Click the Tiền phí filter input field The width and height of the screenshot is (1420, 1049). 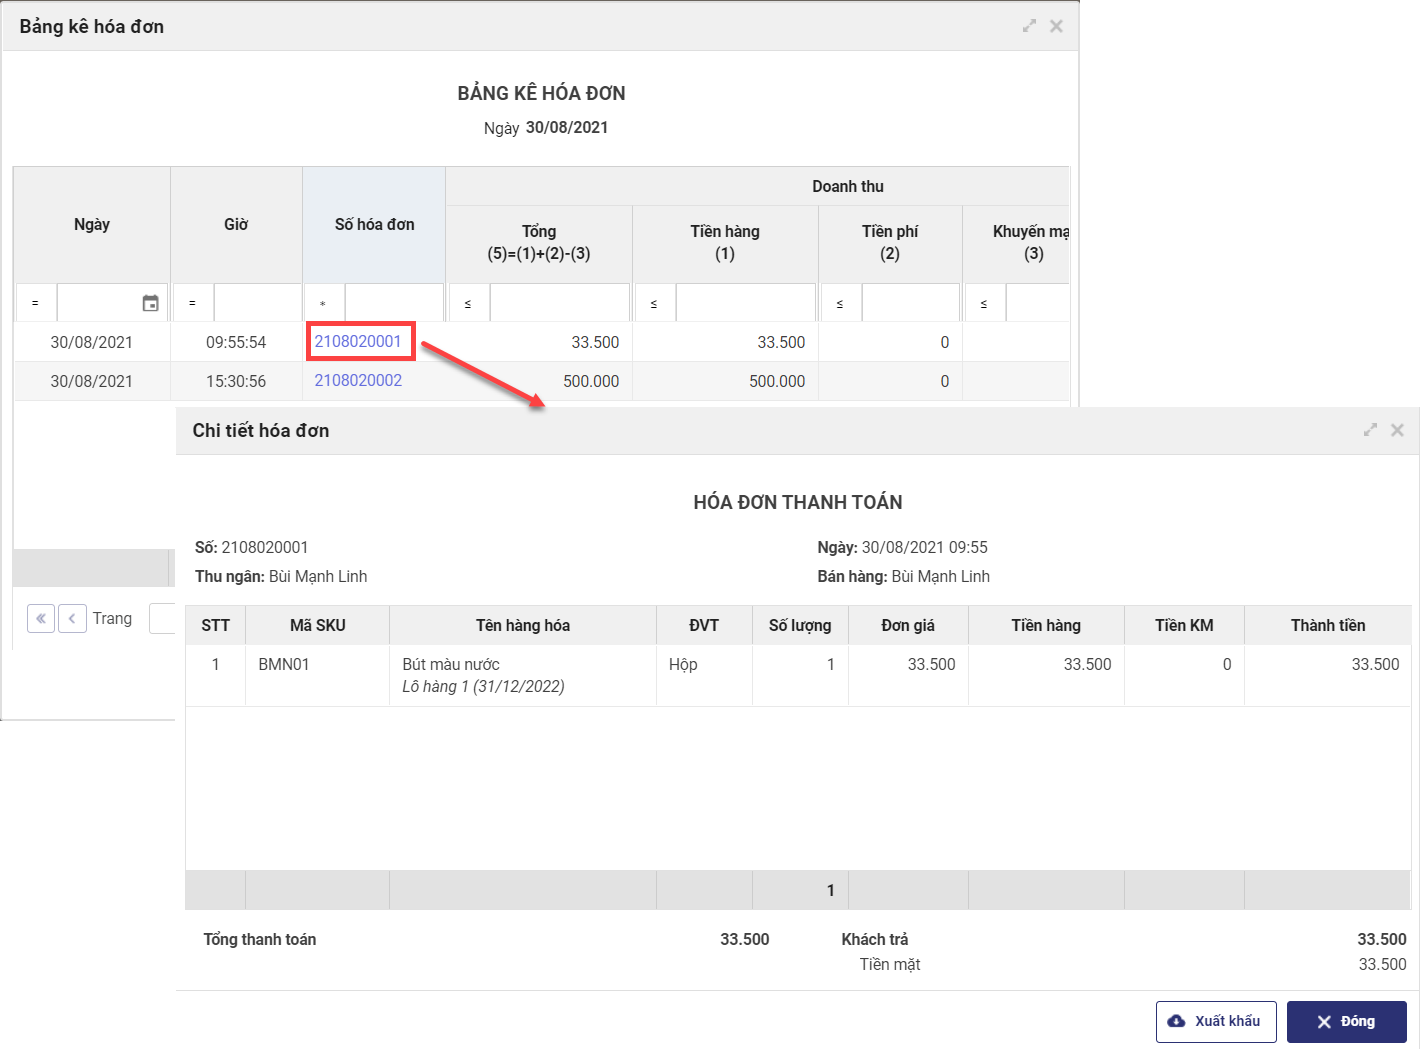click(x=911, y=303)
